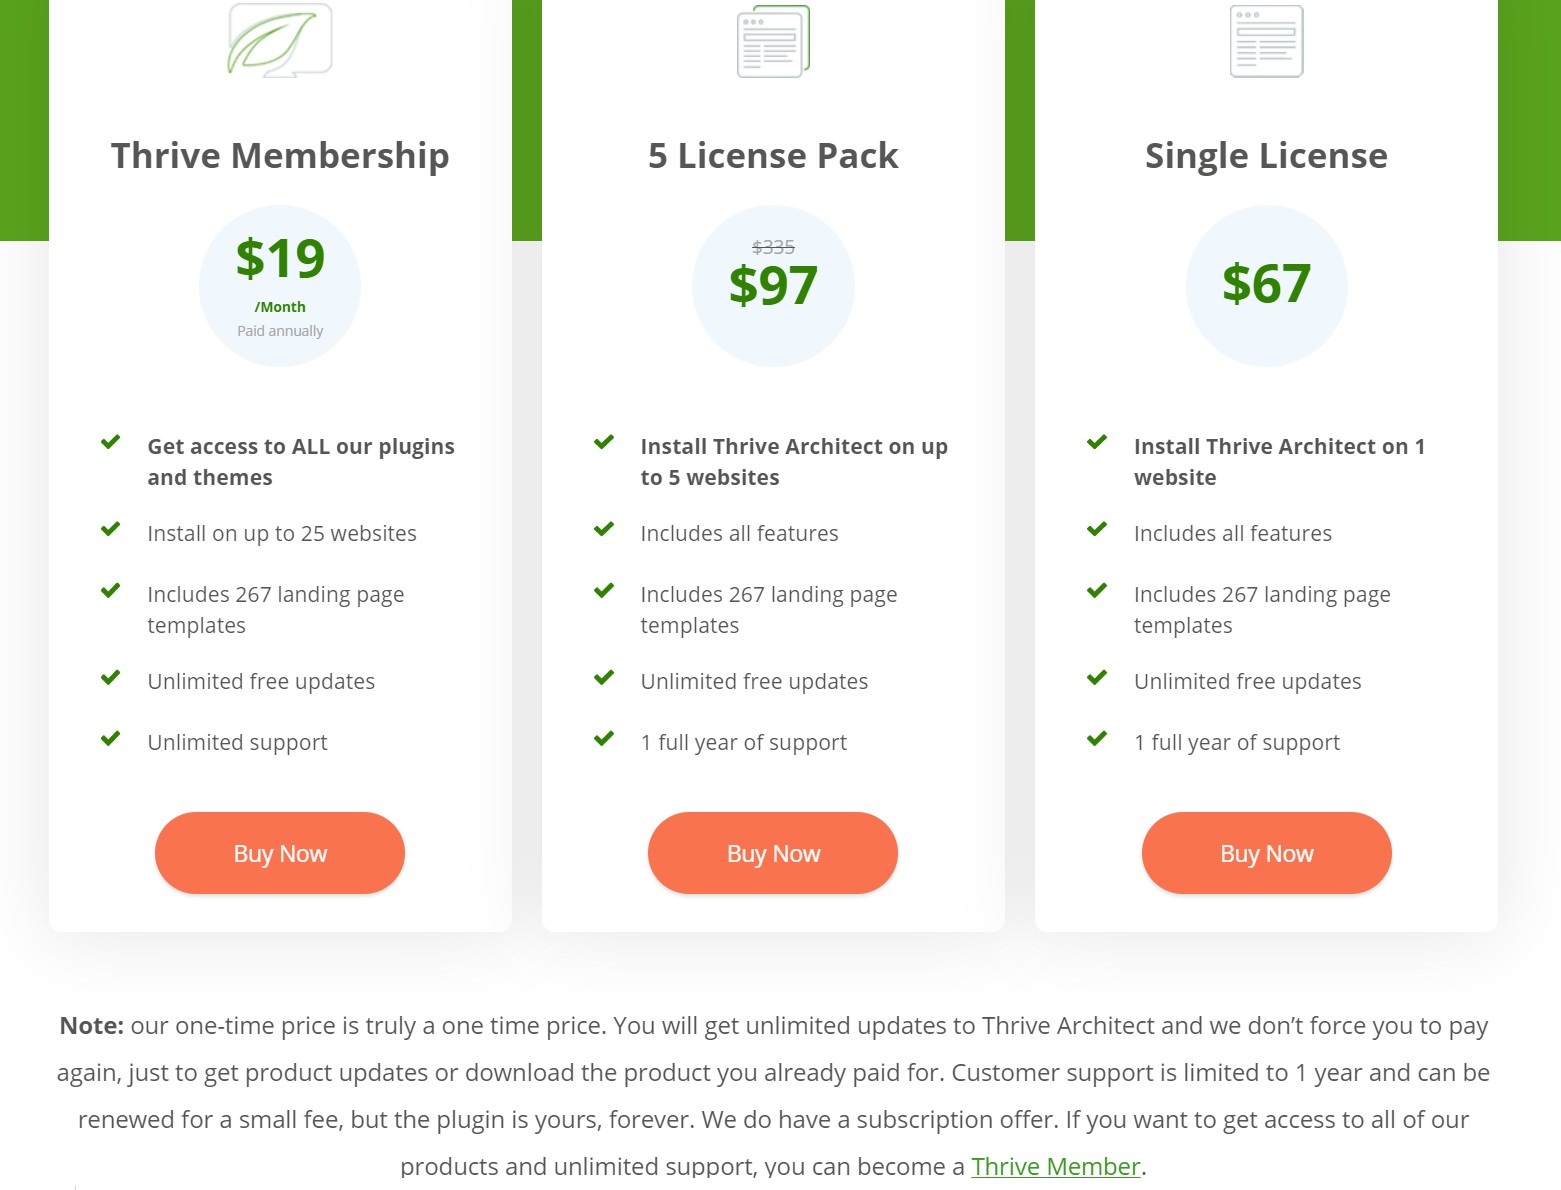Image resolution: width=1561 pixels, height=1190 pixels.
Task: Click checkmark beside 'Unlimited support'
Action: 111,739
